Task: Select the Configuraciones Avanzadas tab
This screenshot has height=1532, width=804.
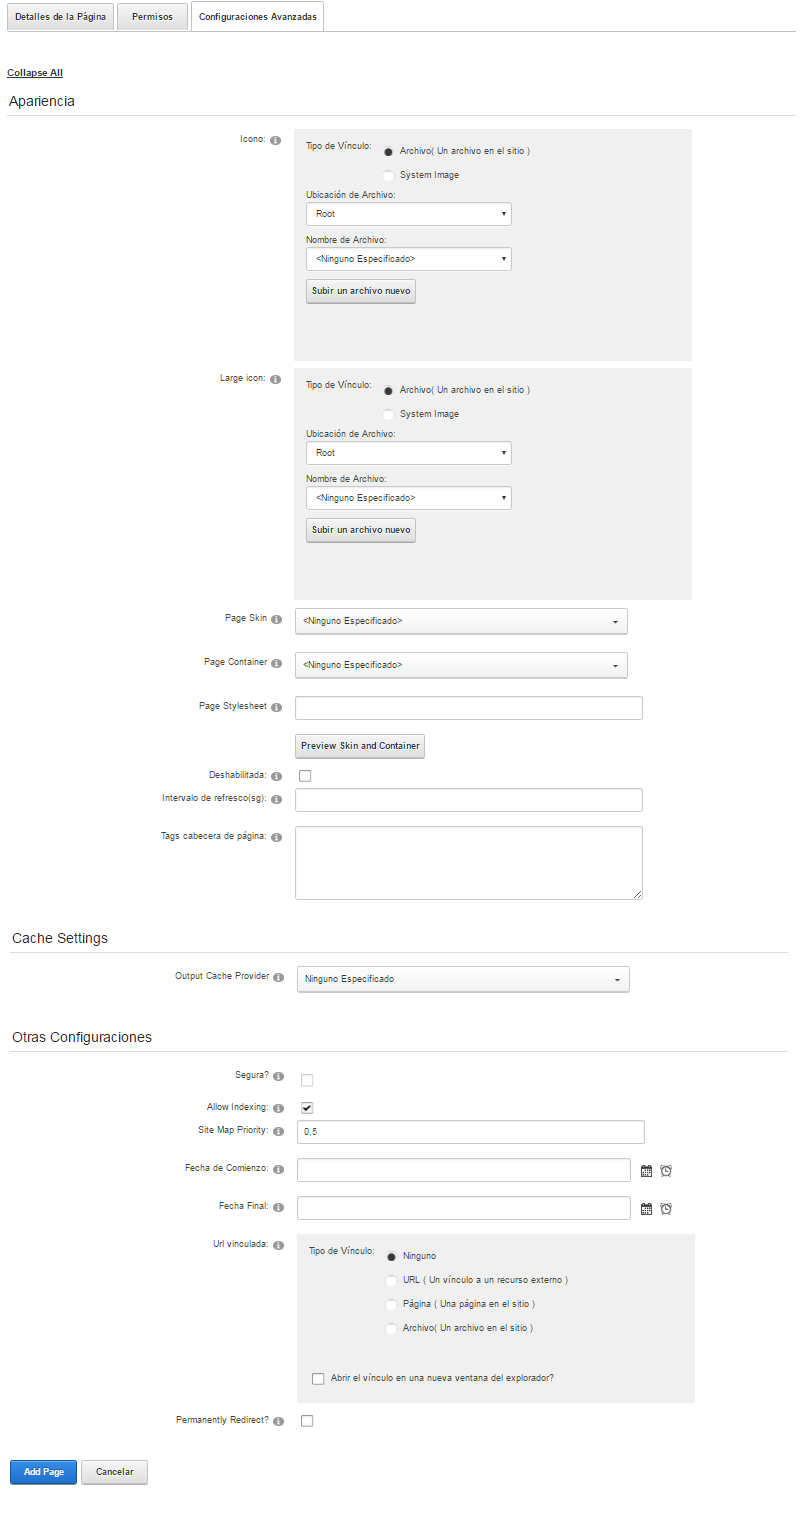Action: point(257,17)
